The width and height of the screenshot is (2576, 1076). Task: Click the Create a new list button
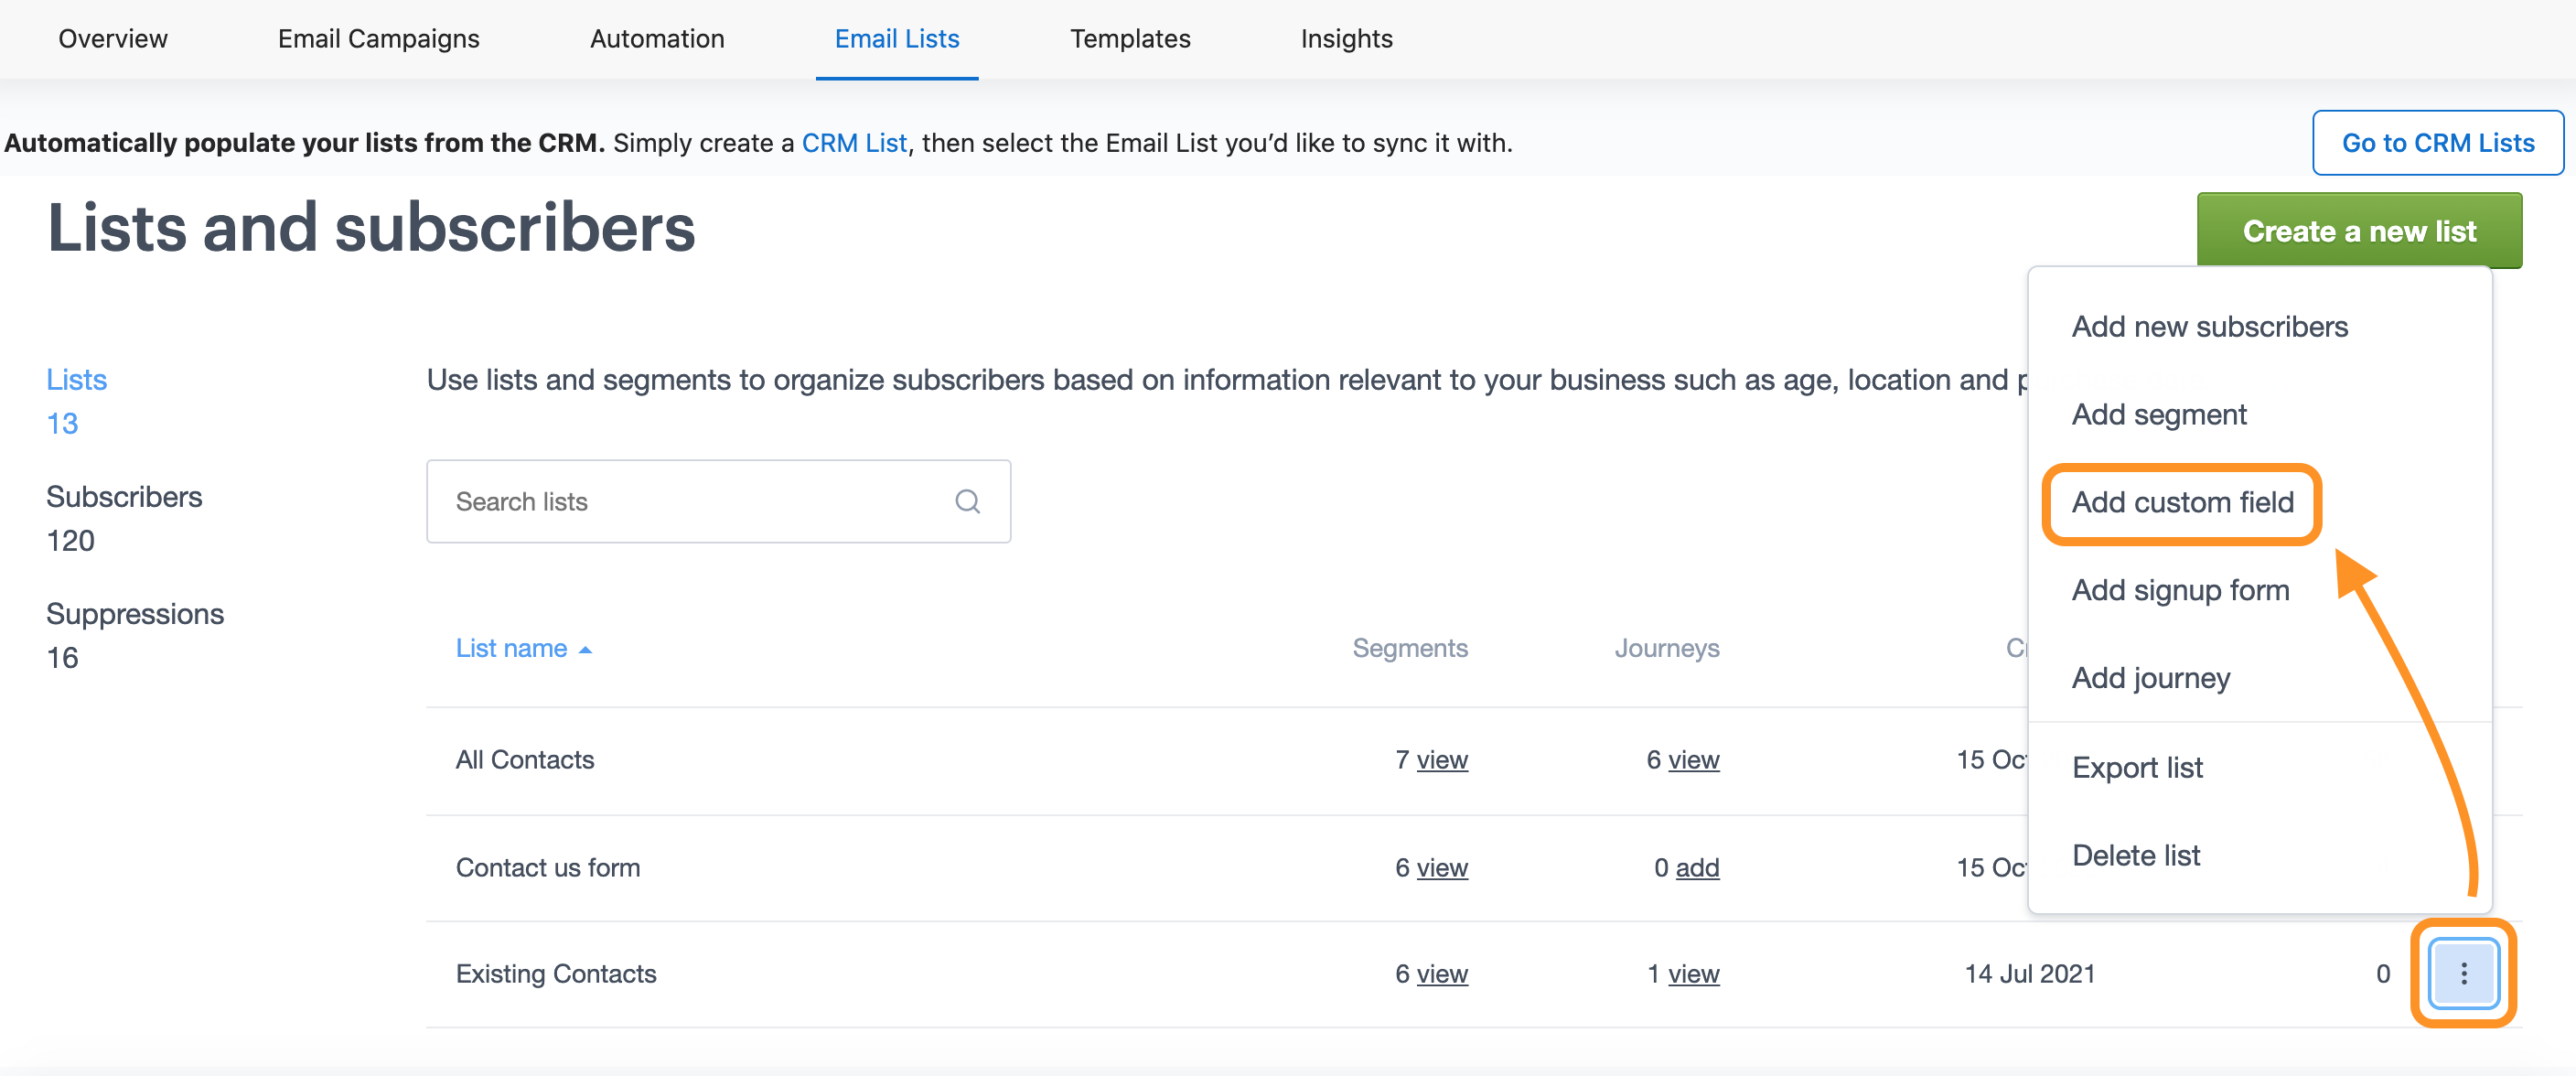2358,231
